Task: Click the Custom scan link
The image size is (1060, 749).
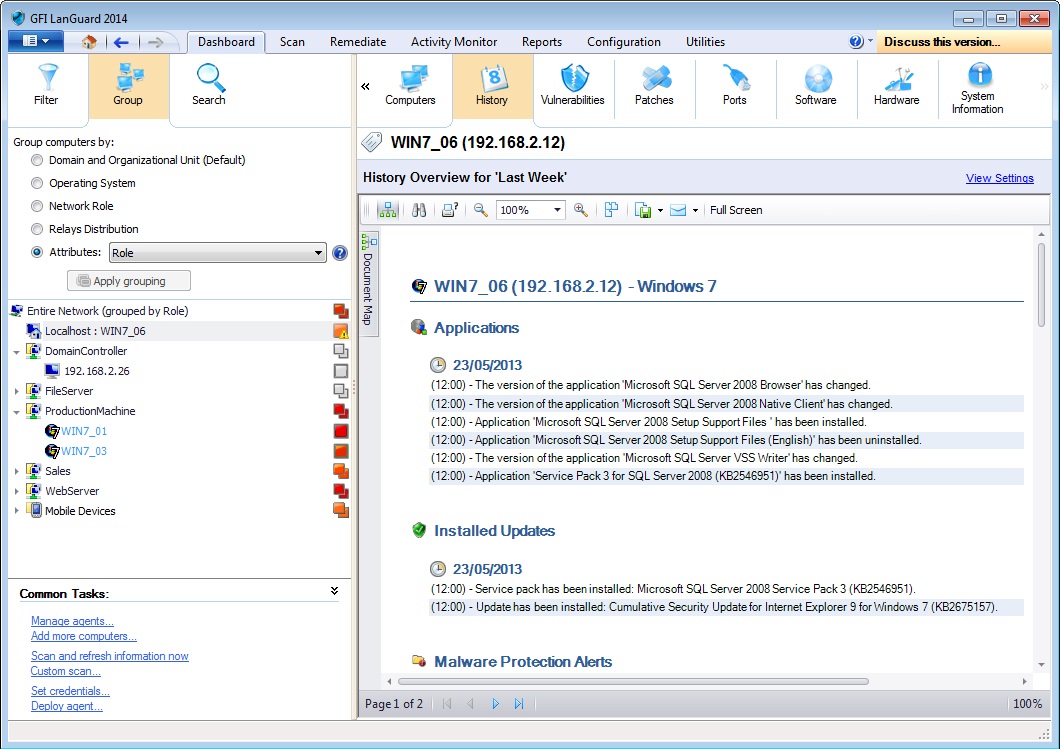Action: pos(66,671)
